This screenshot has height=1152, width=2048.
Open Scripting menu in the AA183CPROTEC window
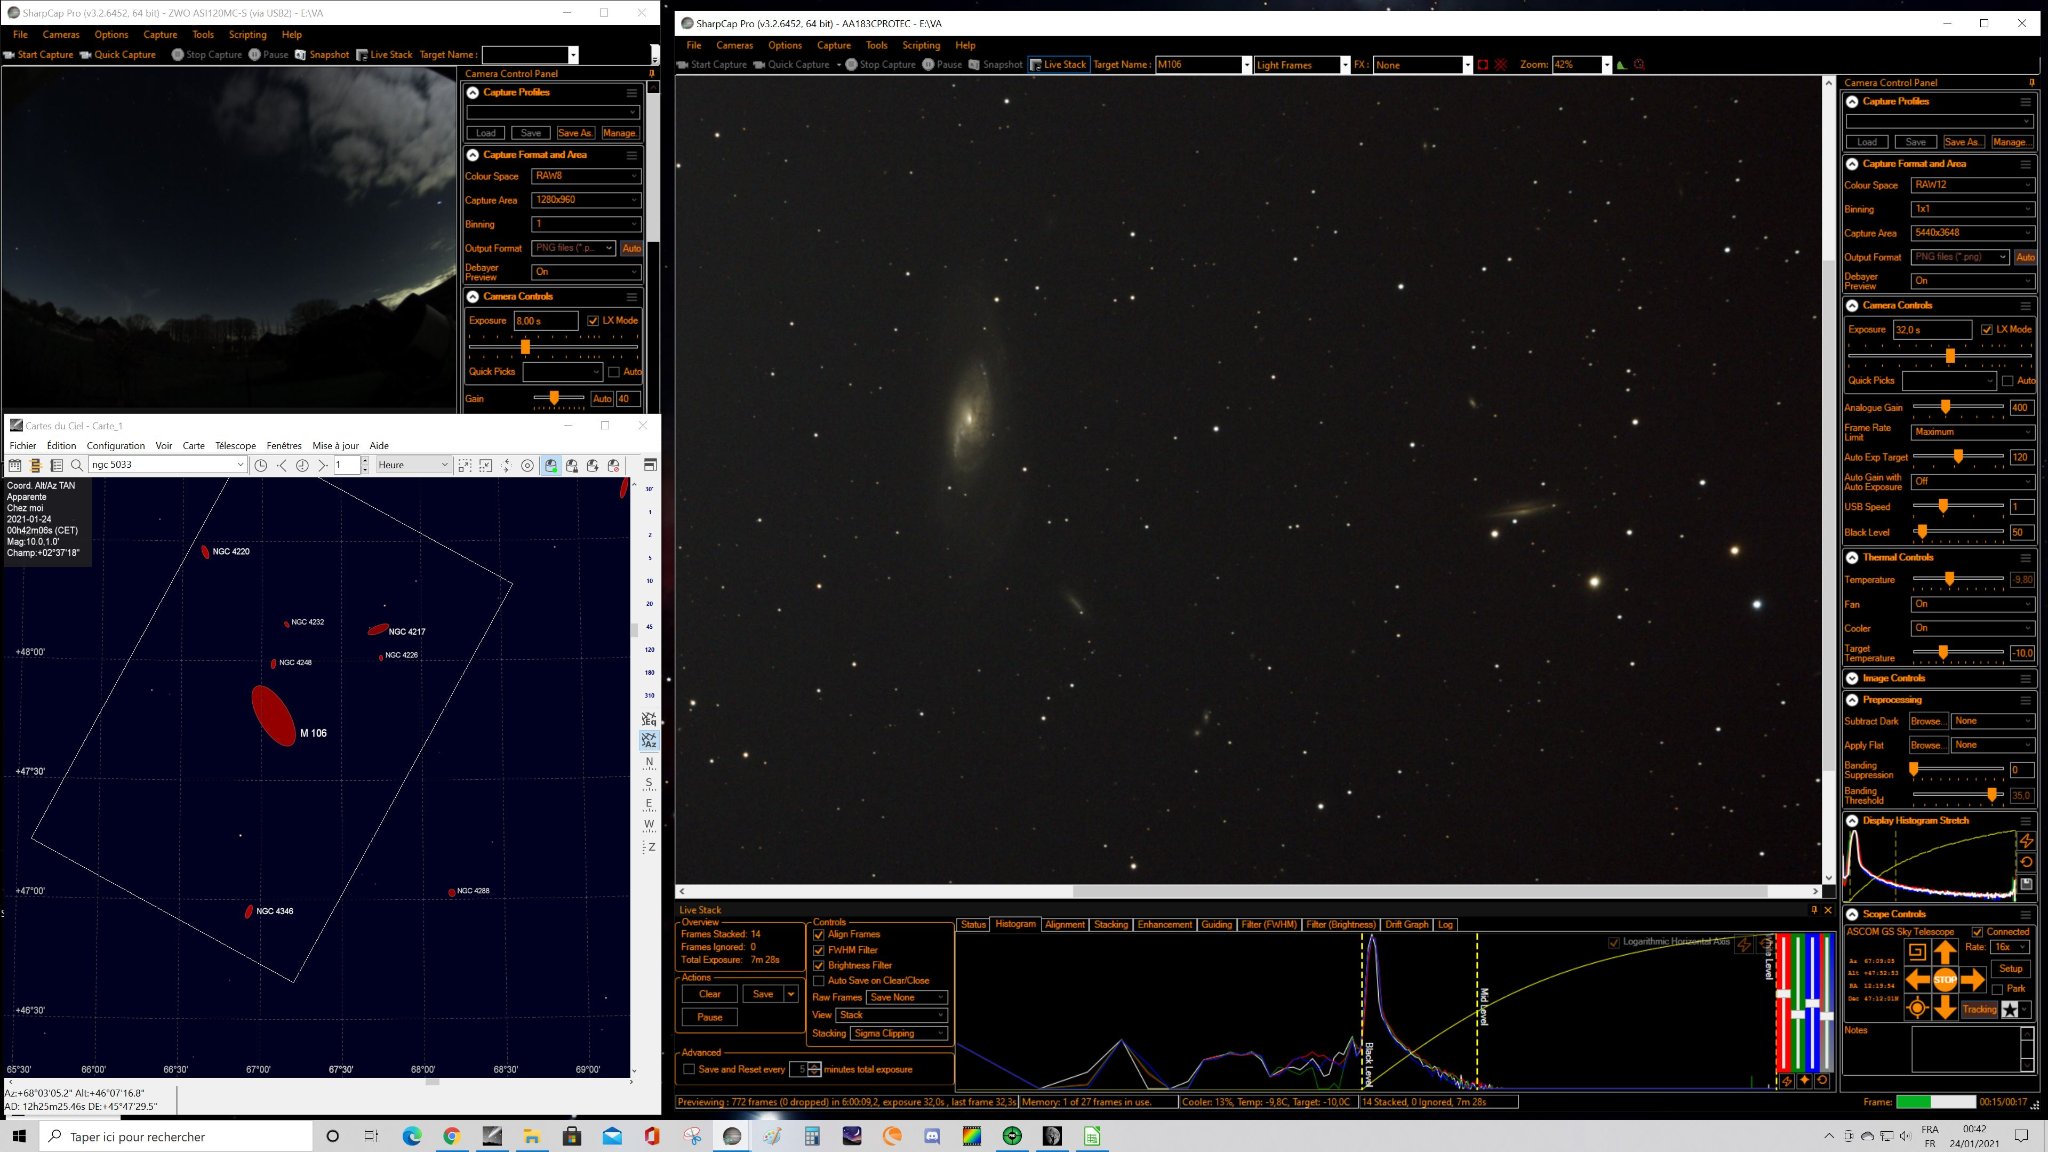pos(921,45)
